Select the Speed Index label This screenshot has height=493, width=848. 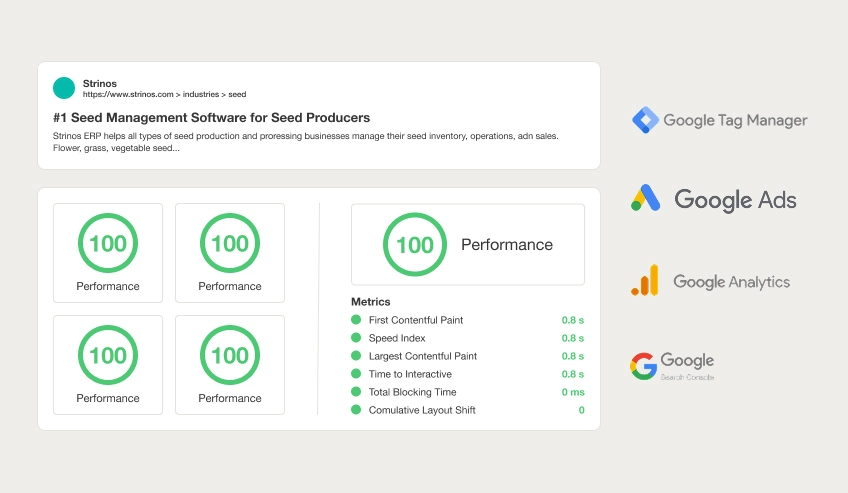click(397, 338)
